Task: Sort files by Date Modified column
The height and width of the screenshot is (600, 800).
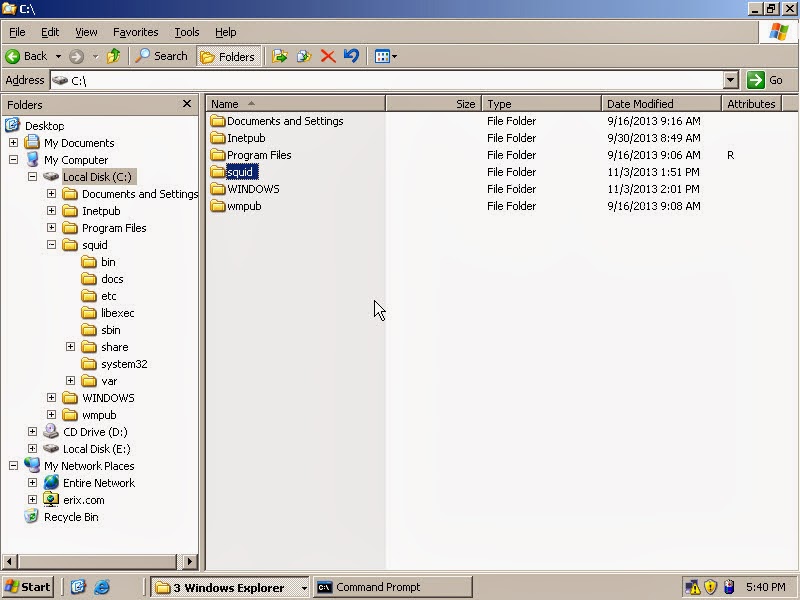Action: [x=661, y=104]
